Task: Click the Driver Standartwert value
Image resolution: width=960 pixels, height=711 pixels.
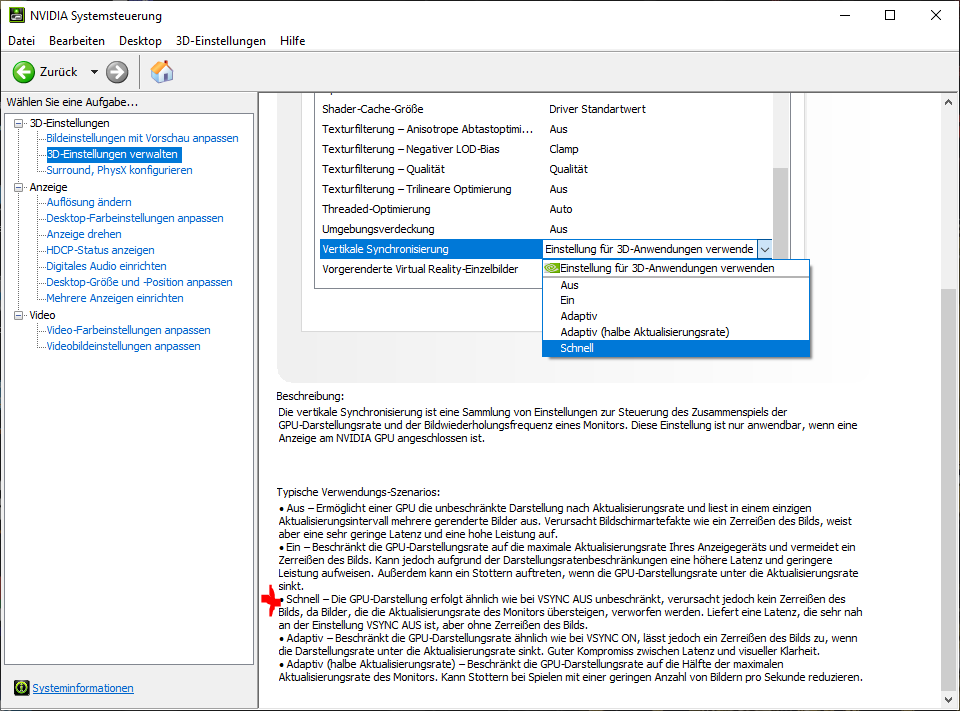Action: pos(597,109)
